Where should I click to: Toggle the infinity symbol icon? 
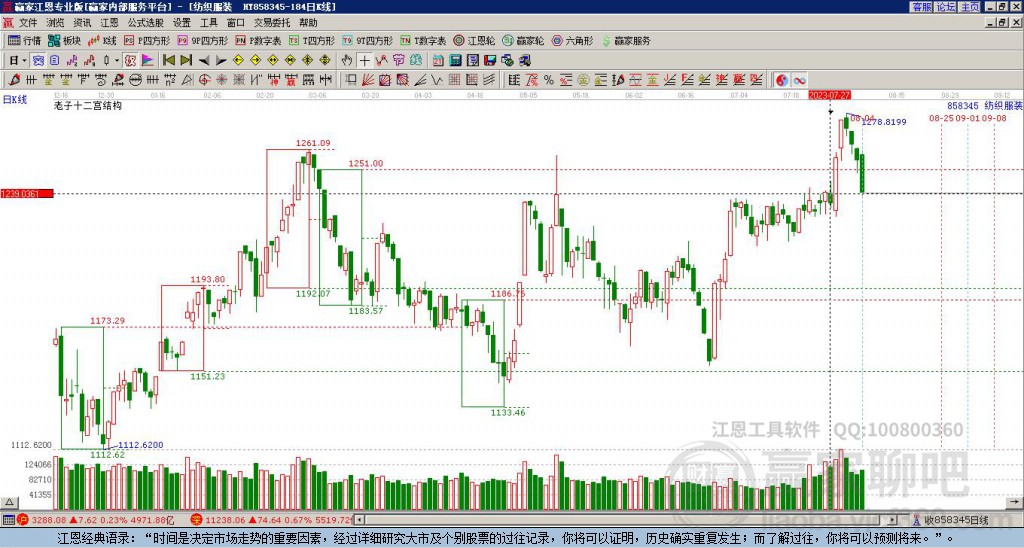[x=799, y=80]
